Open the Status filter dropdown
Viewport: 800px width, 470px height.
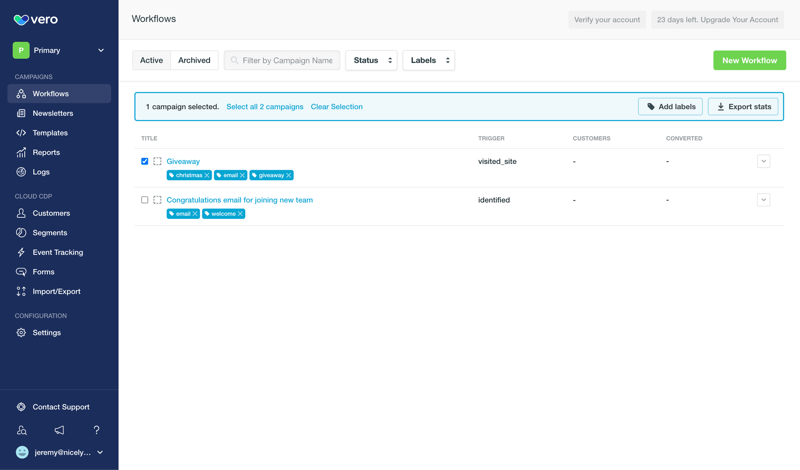tap(371, 60)
